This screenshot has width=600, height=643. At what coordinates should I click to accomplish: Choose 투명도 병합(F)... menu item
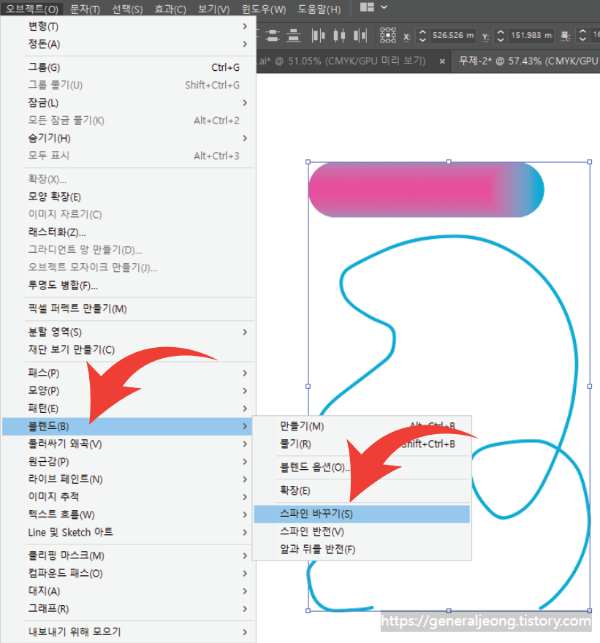coord(129,285)
